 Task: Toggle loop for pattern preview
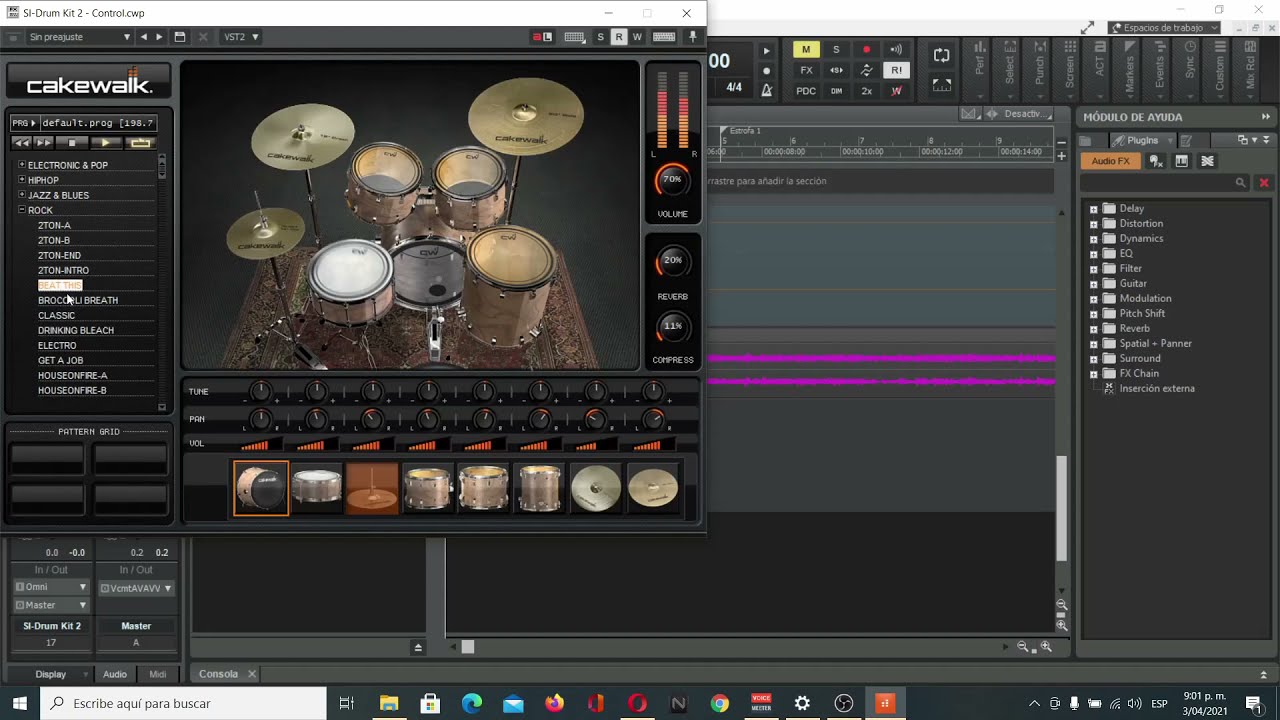(140, 143)
